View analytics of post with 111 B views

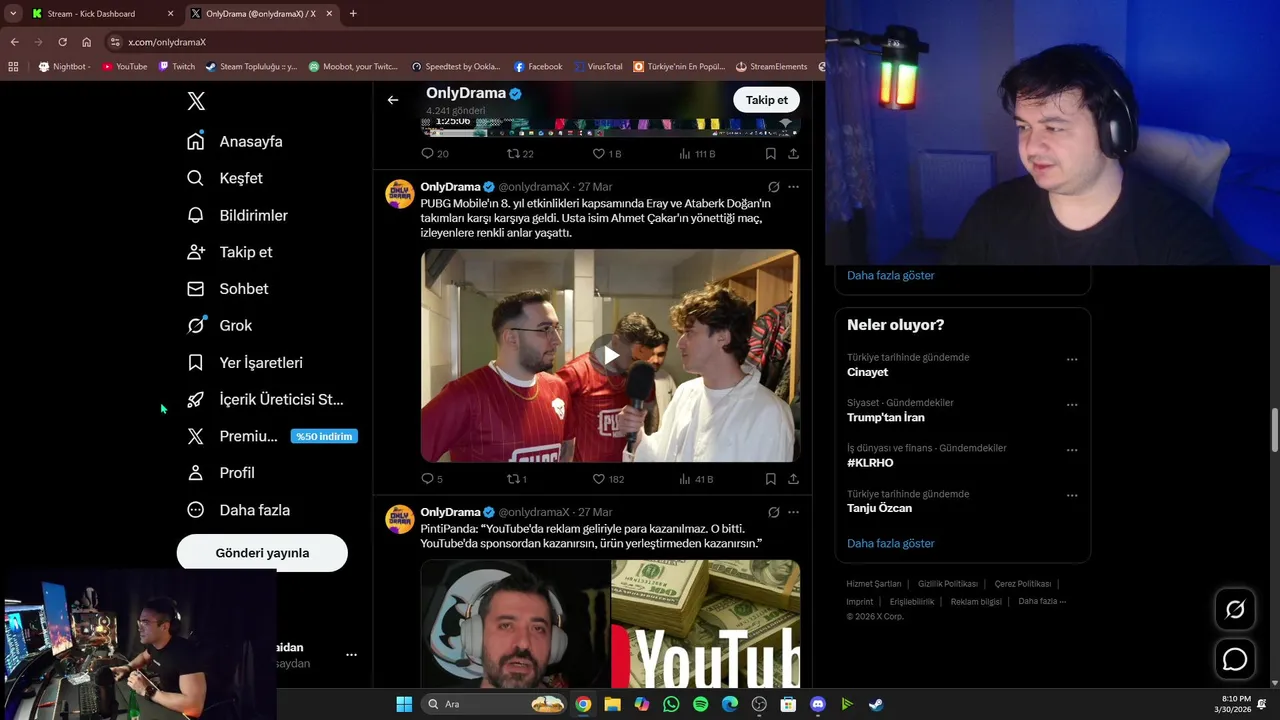[697, 154]
